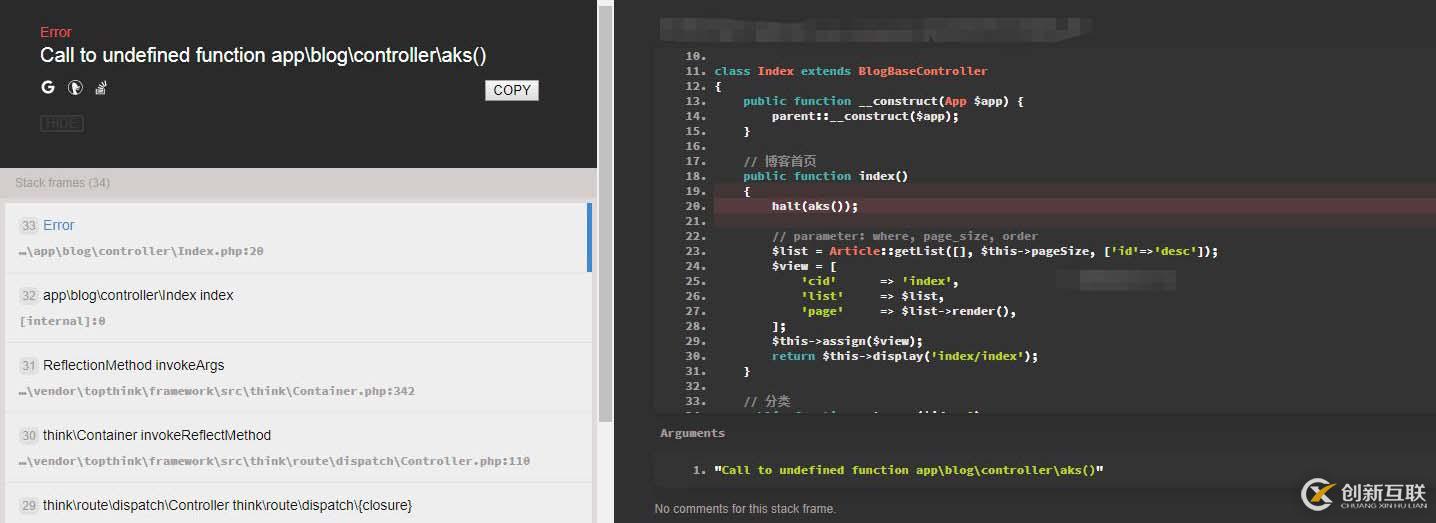Select frame 29 think\route\dispatch\Controller closure

coord(299,503)
